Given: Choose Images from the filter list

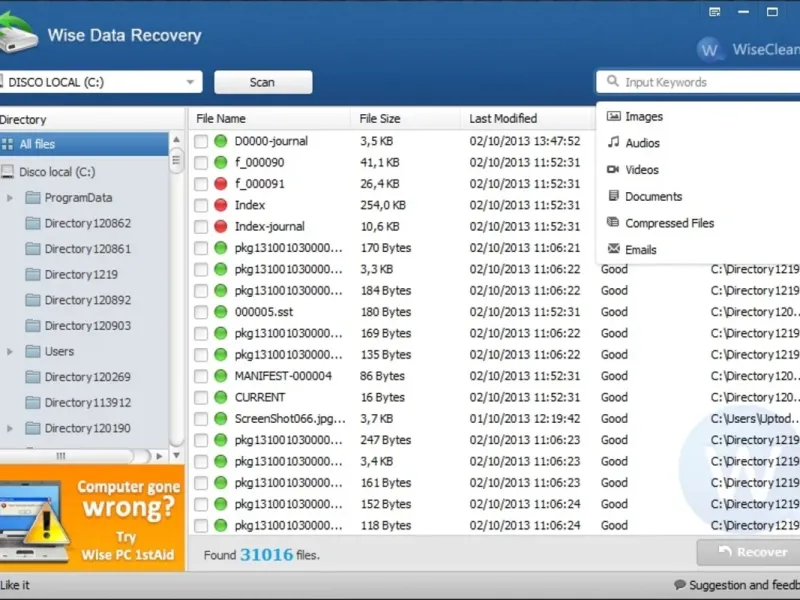Looking at the screenshot, I should coord(644,117).
